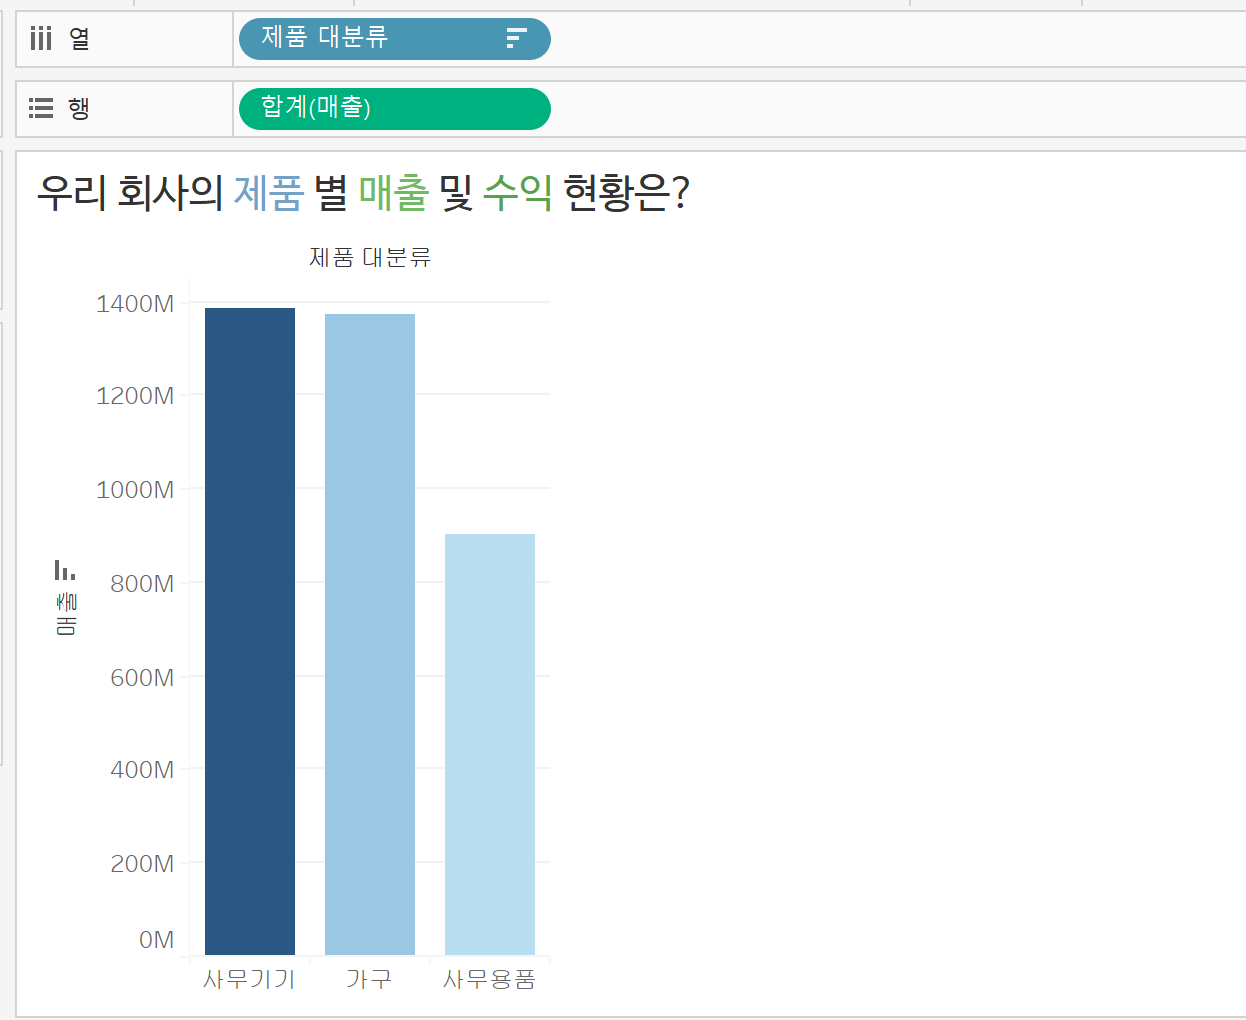This screenshot has height=1020, width=1246.
Task: Click the 200M axis tick label
Action: (x=142, y=864)
